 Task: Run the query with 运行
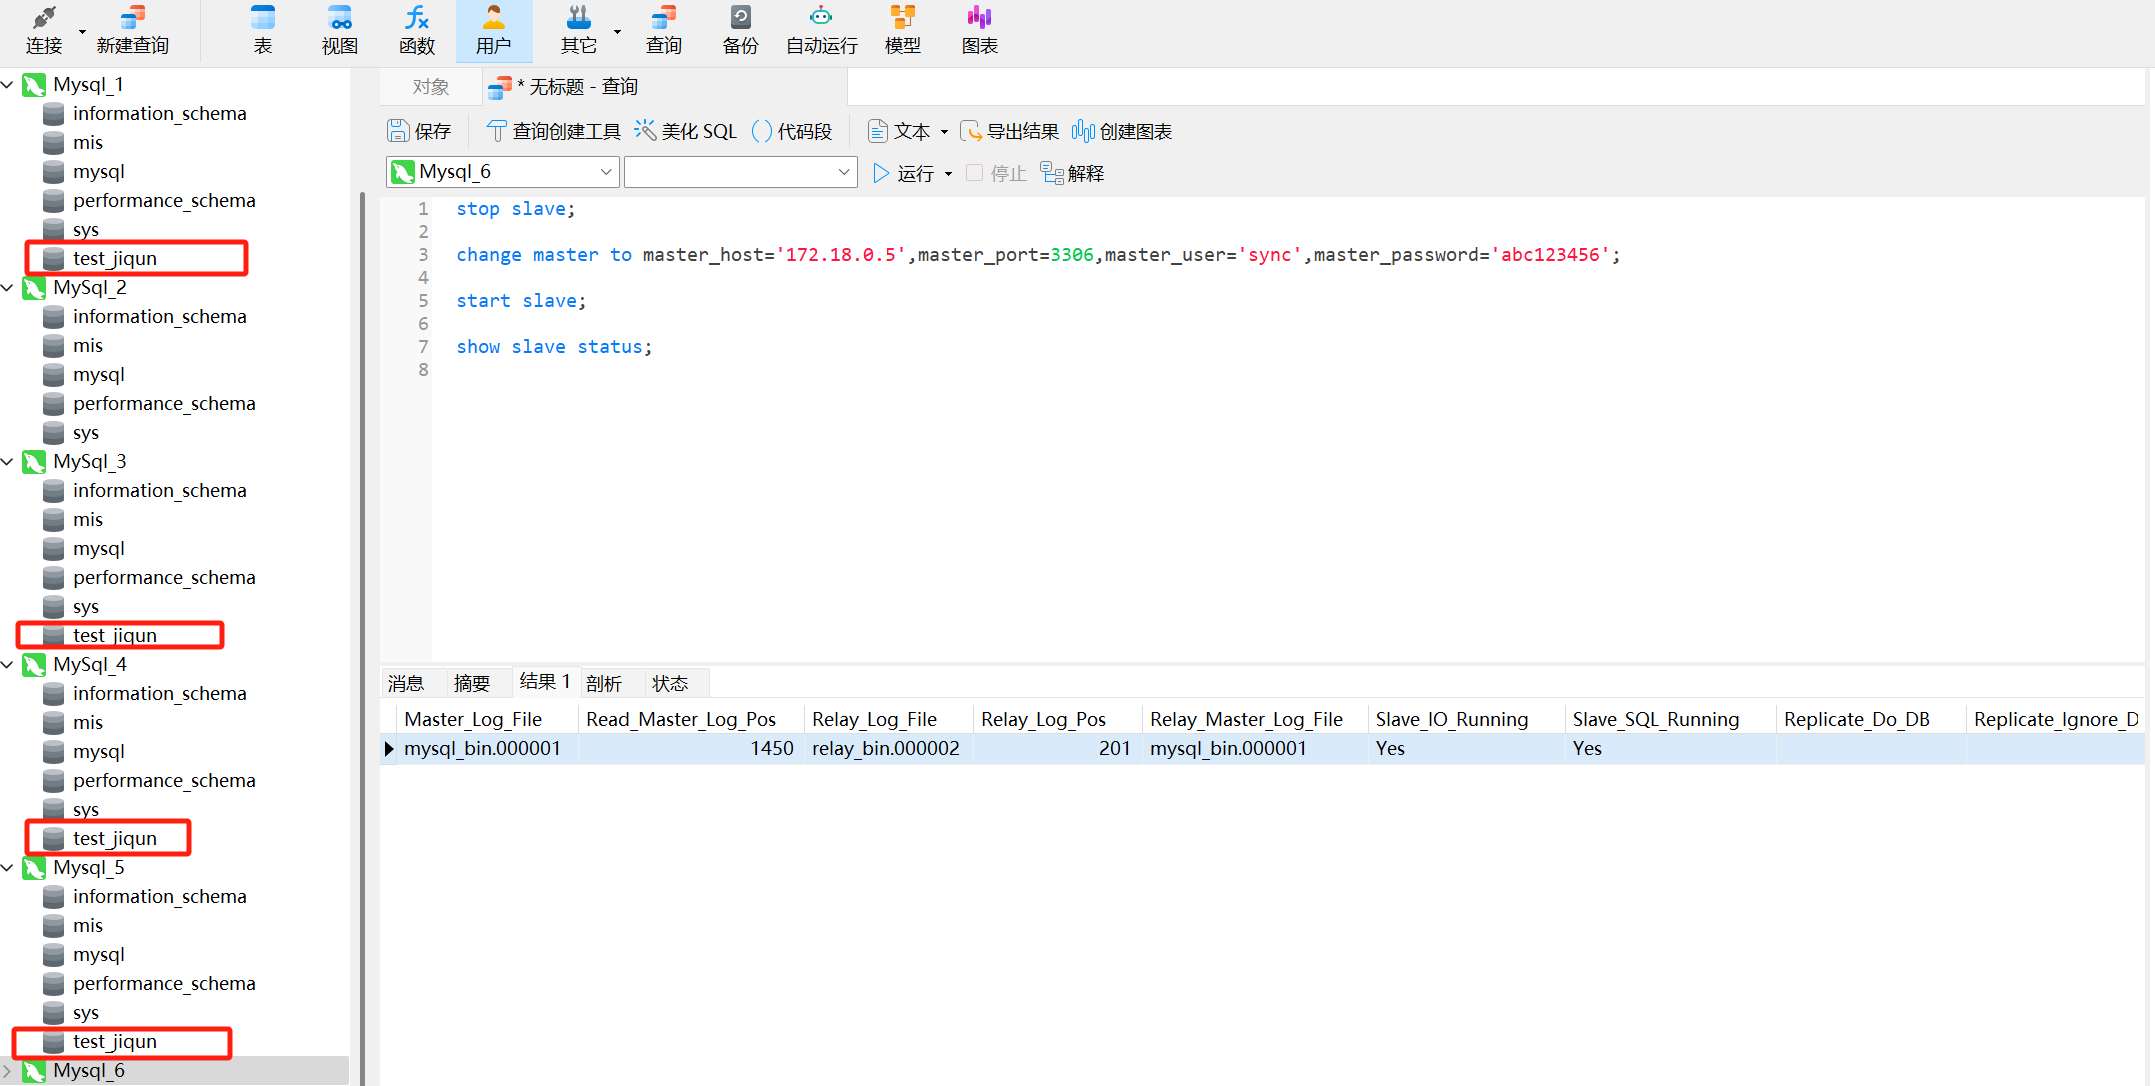[904, 173]
